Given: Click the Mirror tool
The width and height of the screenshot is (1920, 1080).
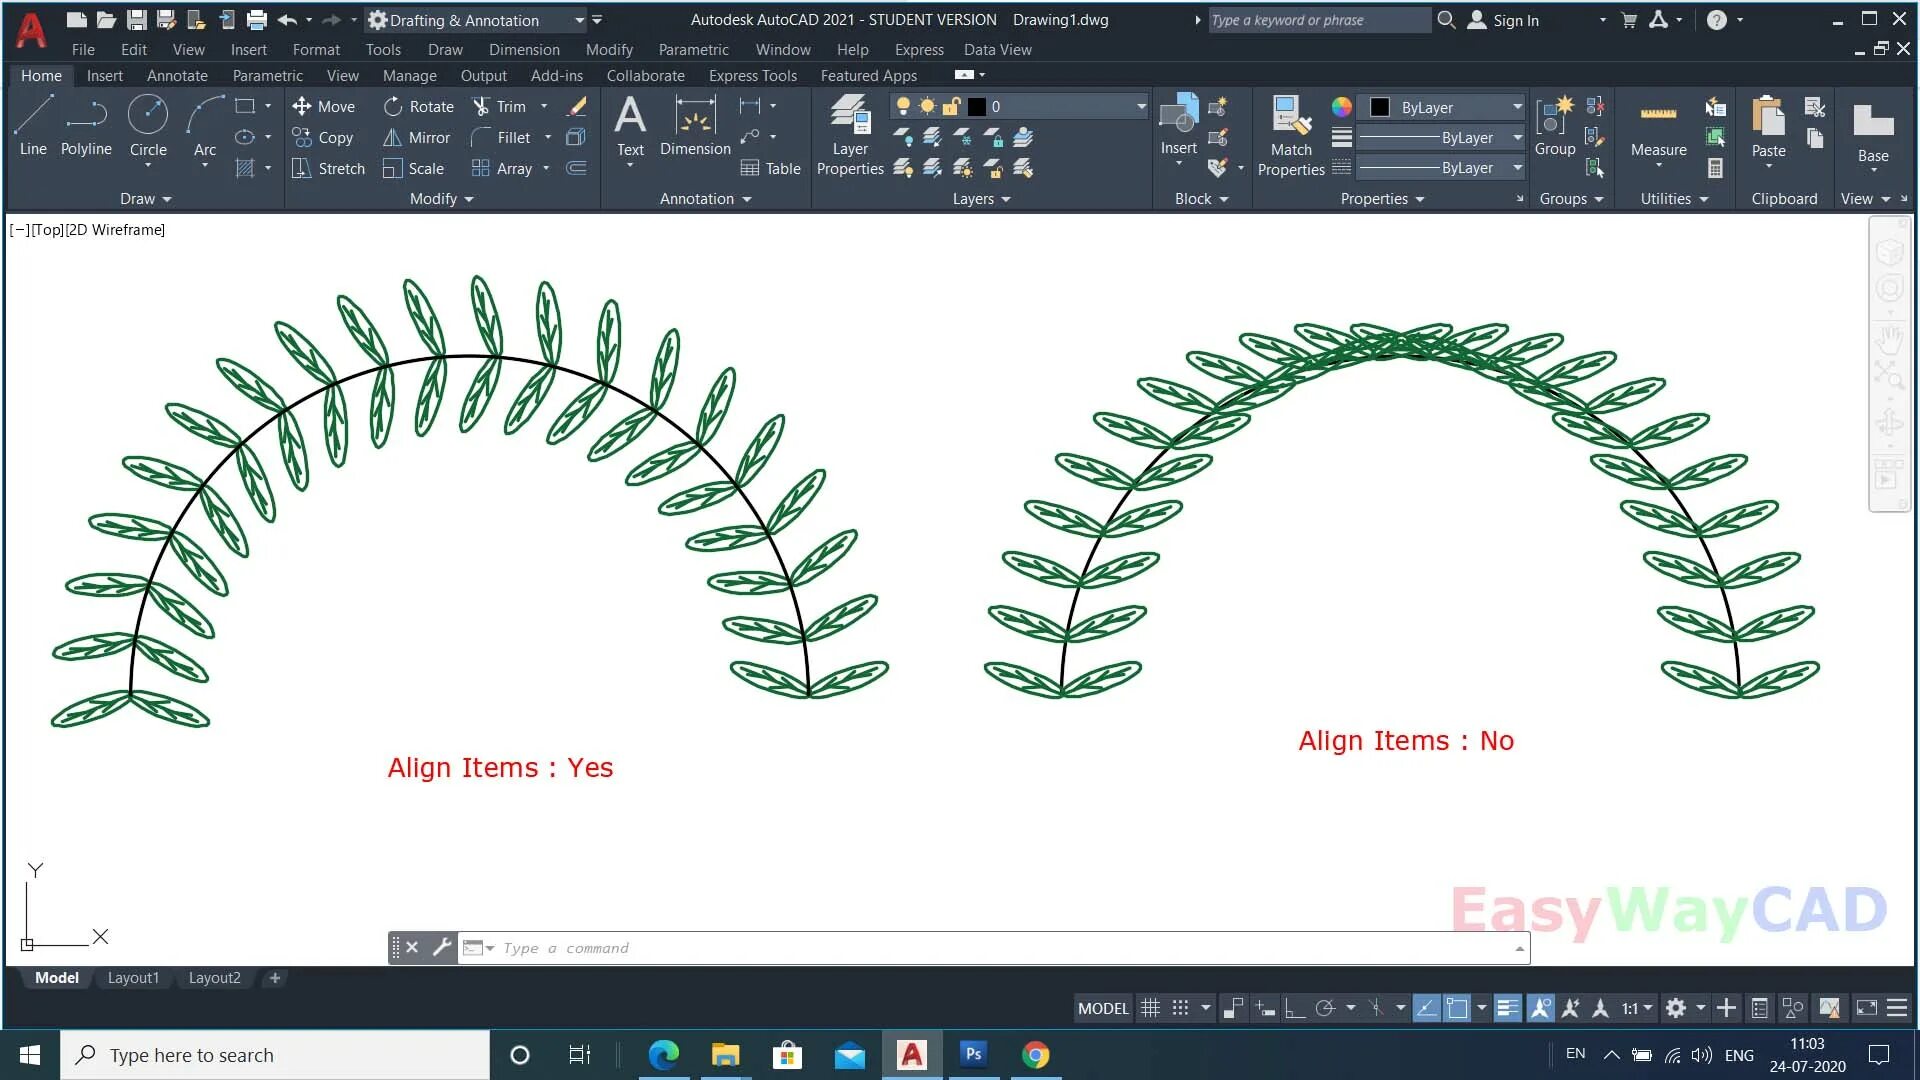Looking at the screenshot, I should (x=417, y=137).
